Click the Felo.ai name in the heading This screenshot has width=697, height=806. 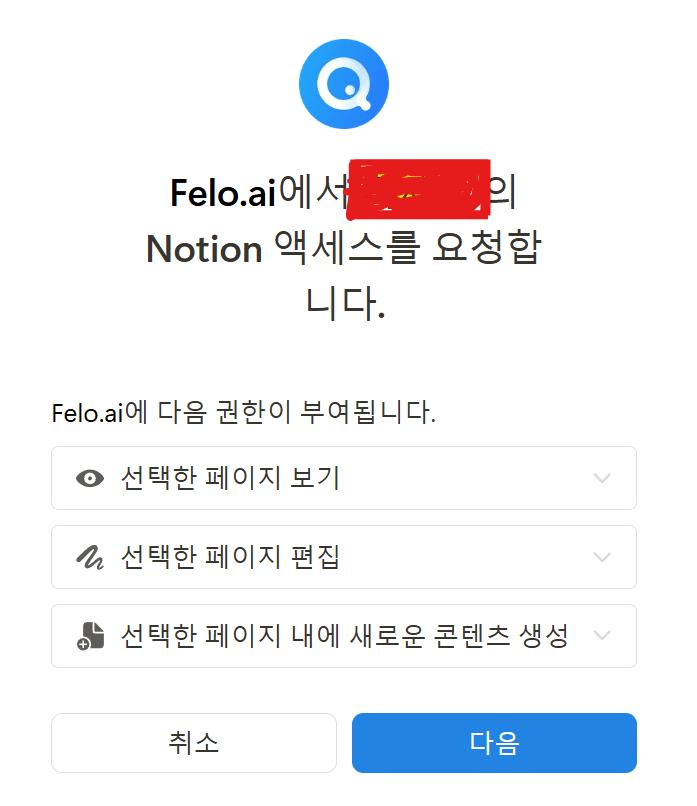221,192
